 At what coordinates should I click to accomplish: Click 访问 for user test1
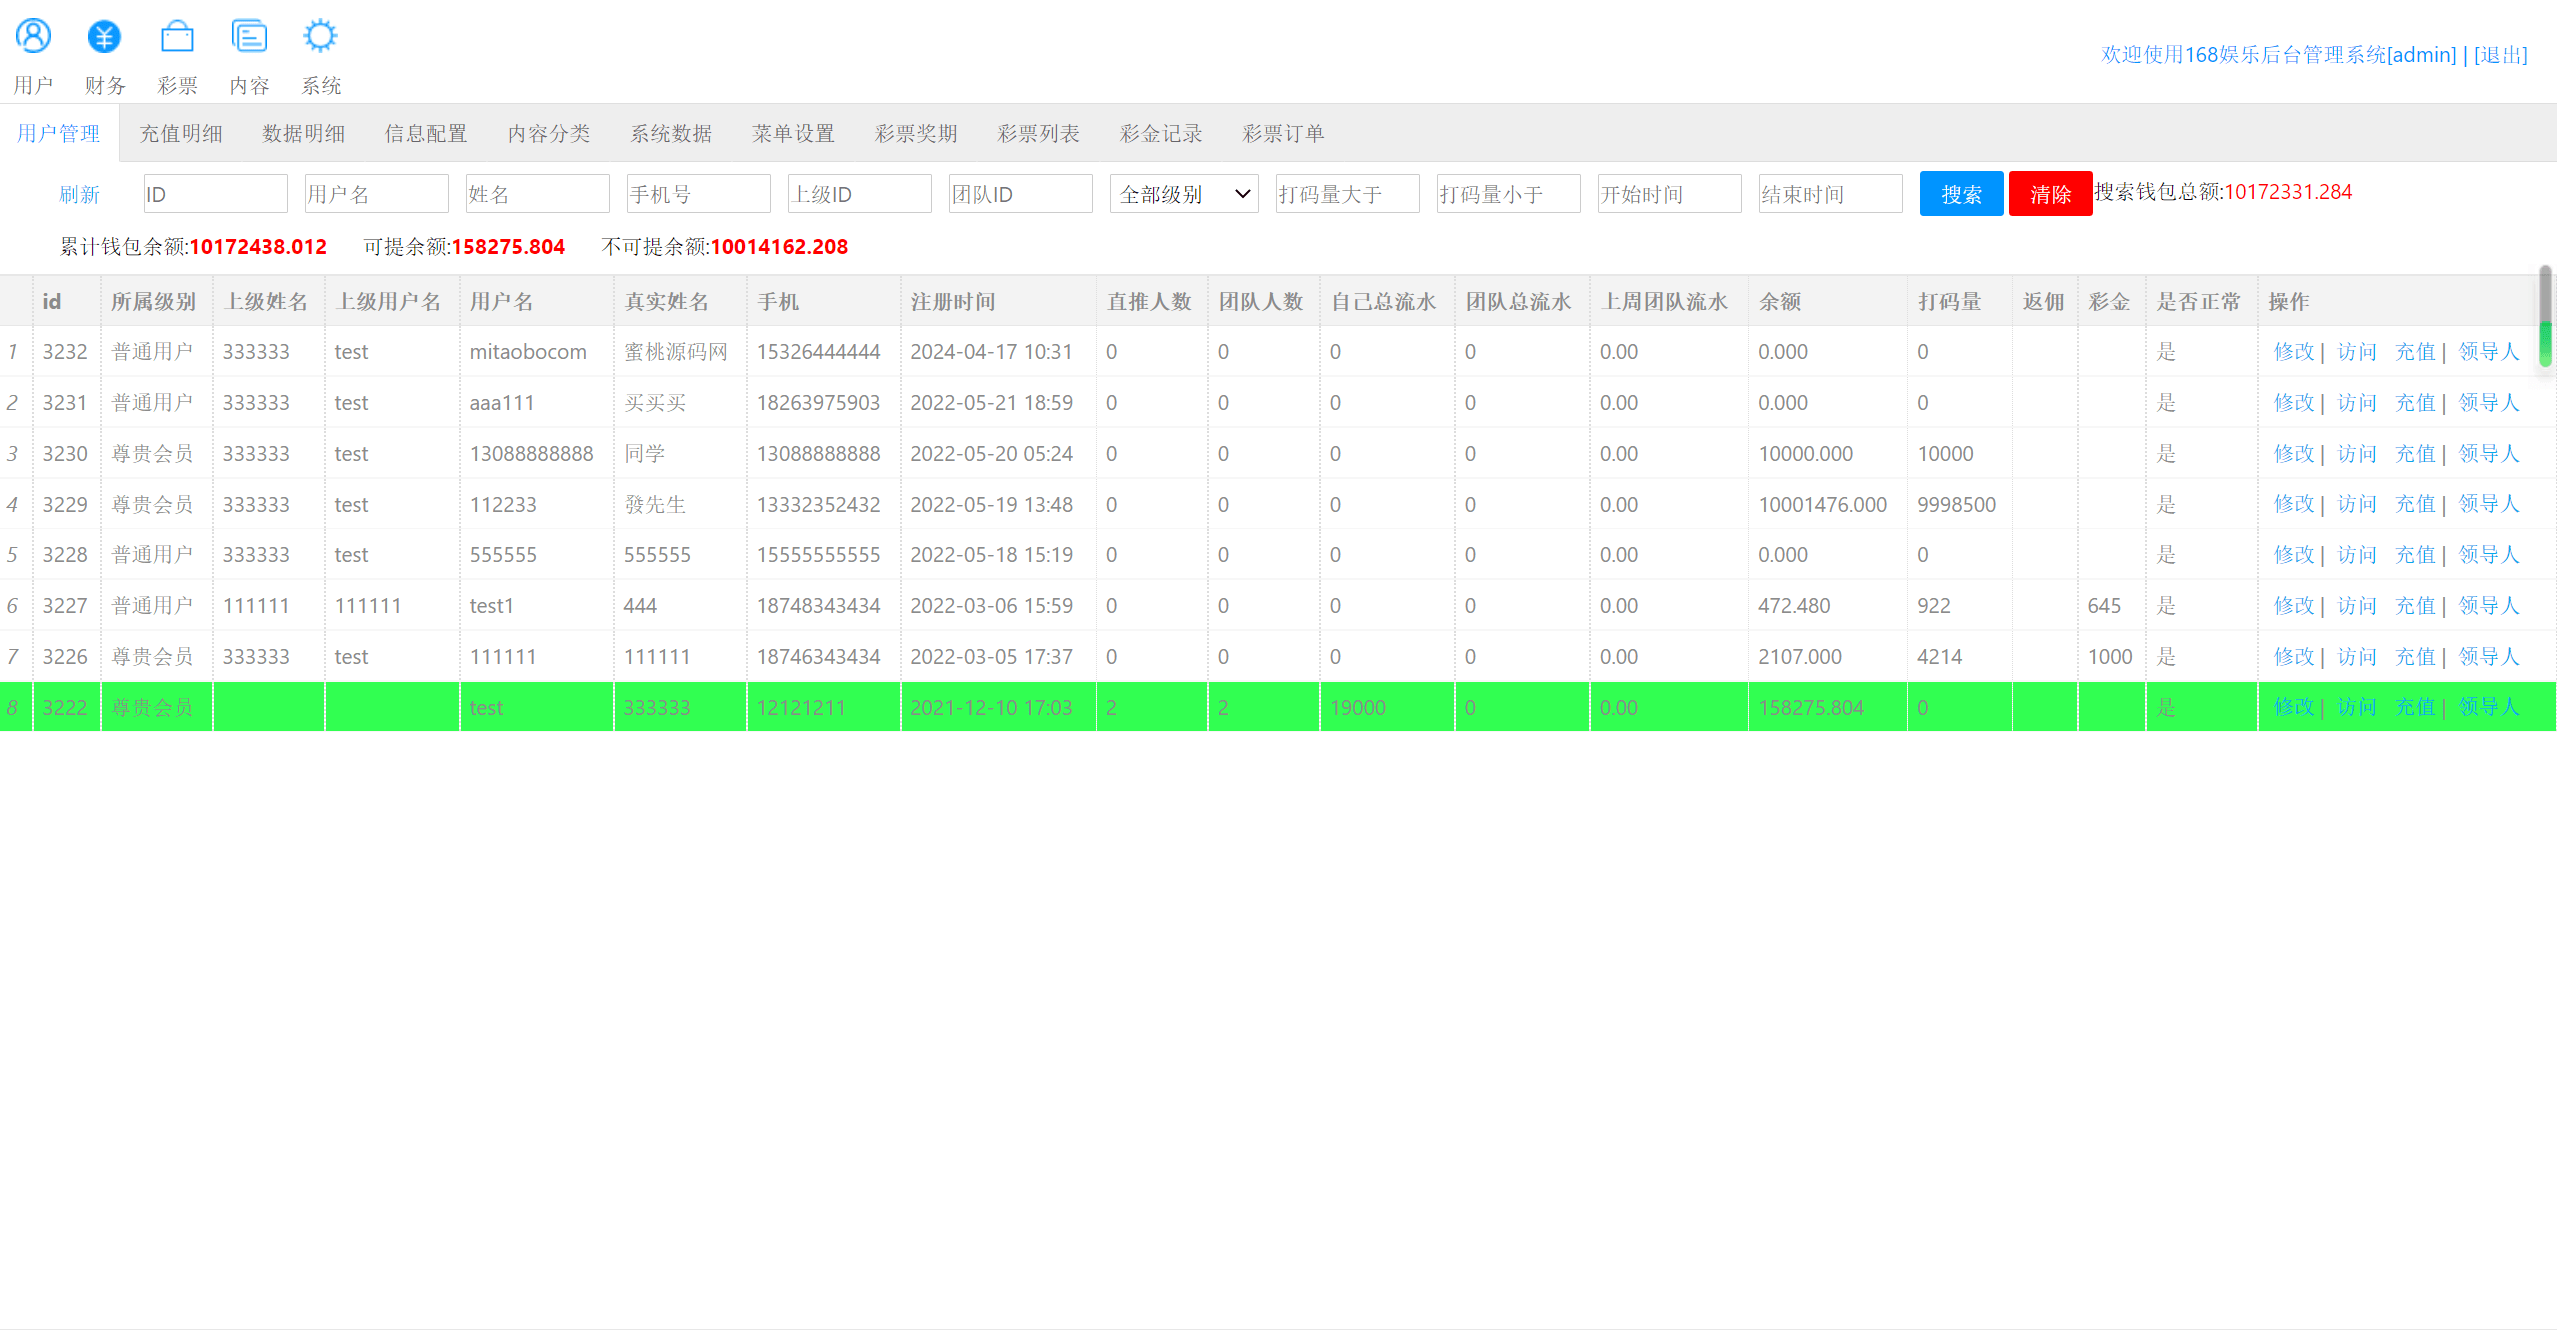pos(2356,606)
